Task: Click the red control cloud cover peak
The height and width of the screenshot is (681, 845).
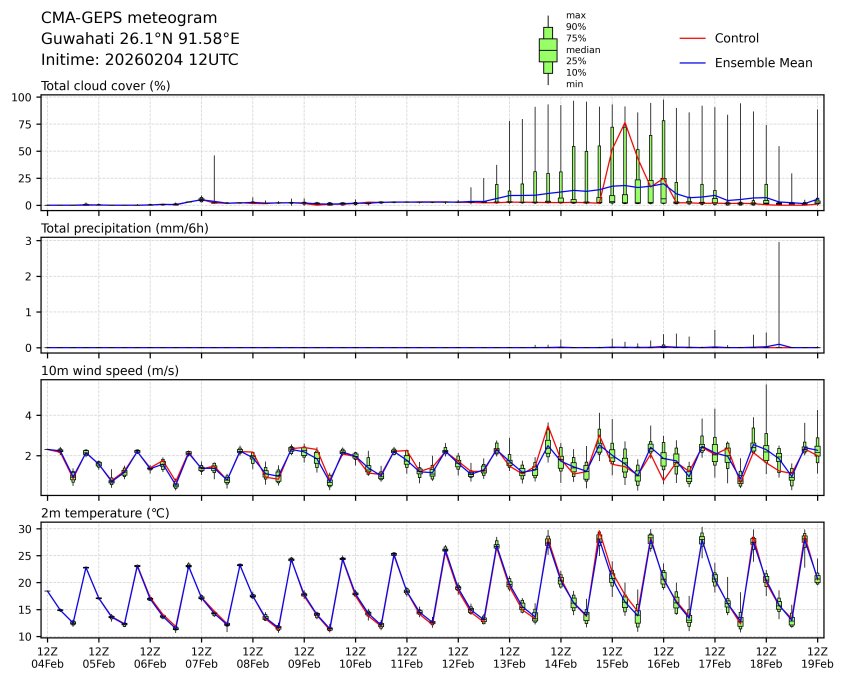Action: [x=625, y=124]
